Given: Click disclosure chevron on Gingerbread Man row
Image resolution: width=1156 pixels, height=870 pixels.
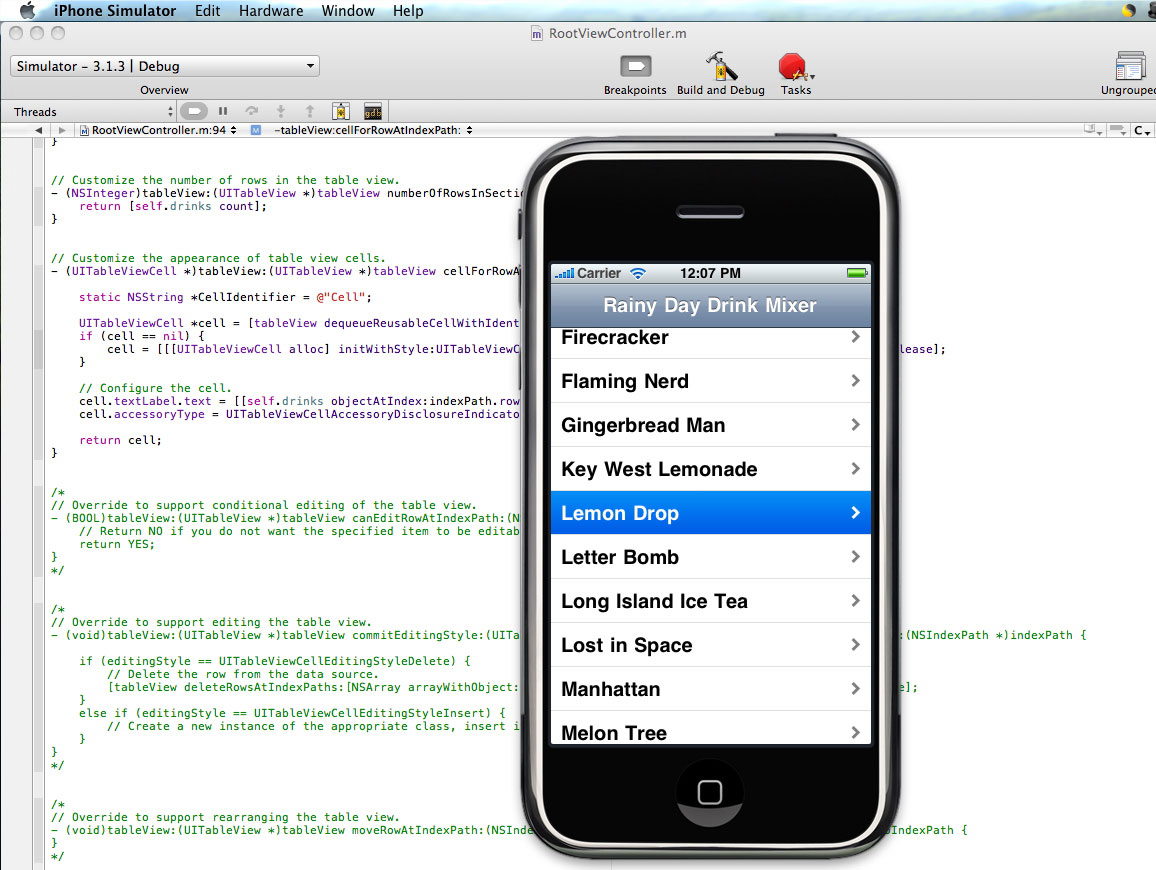Looking at the screenshot, I should point(855,425).
